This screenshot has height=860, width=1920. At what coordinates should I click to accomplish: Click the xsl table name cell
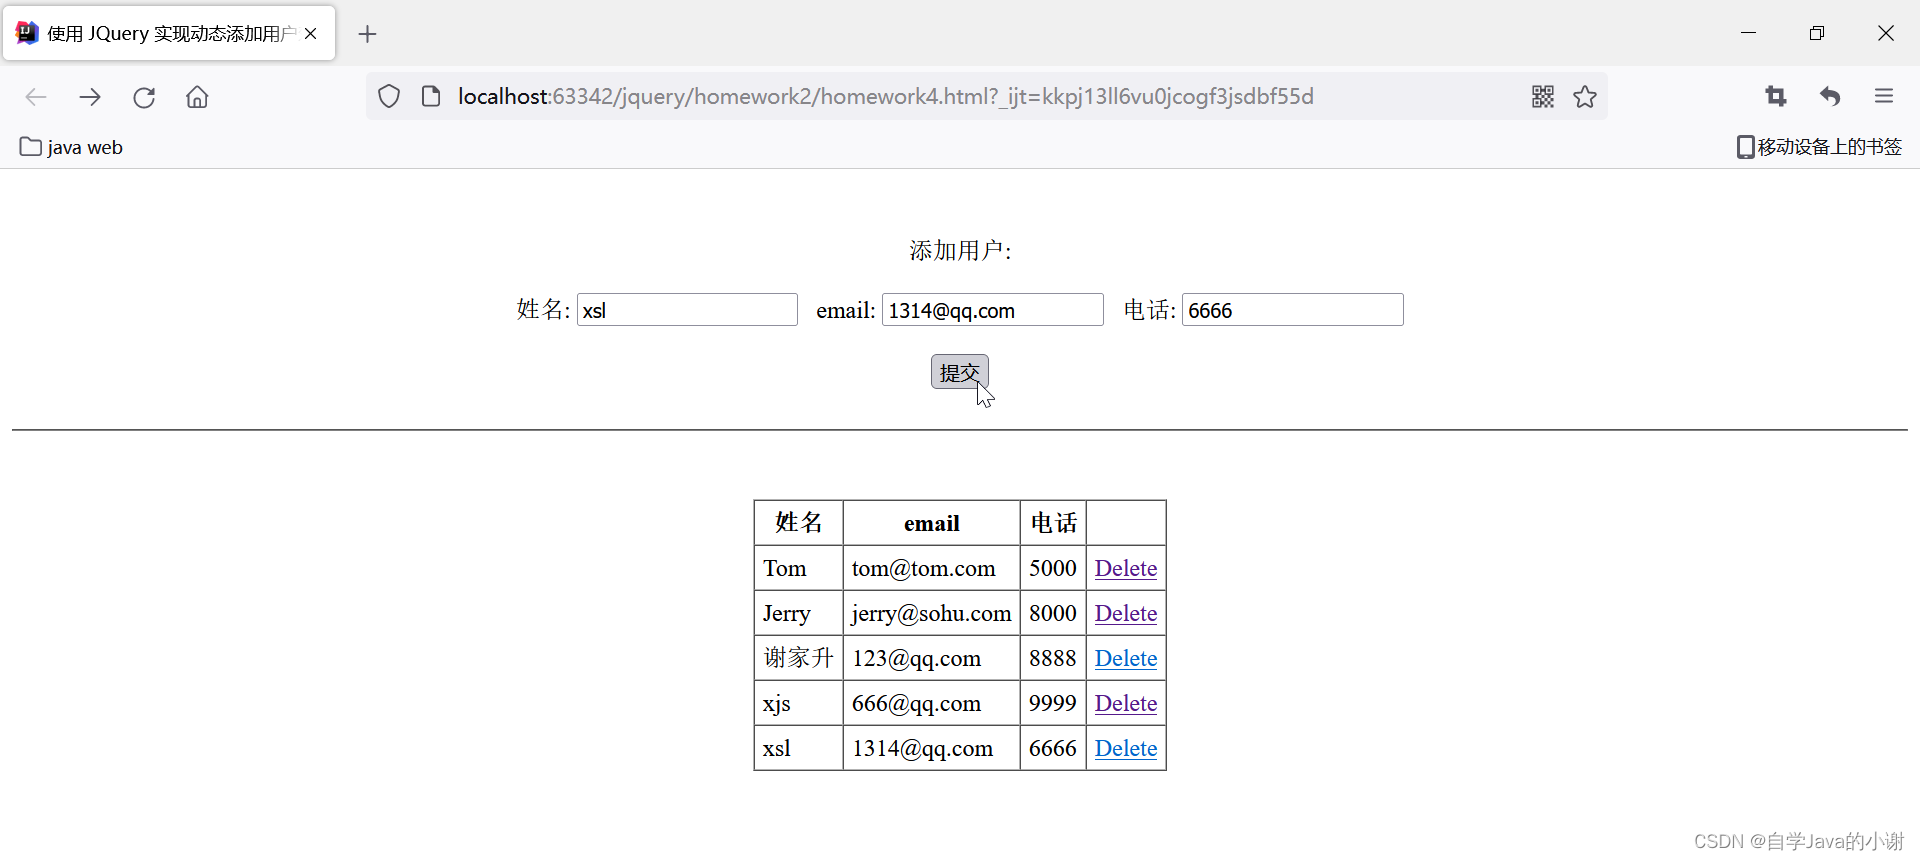798,748
